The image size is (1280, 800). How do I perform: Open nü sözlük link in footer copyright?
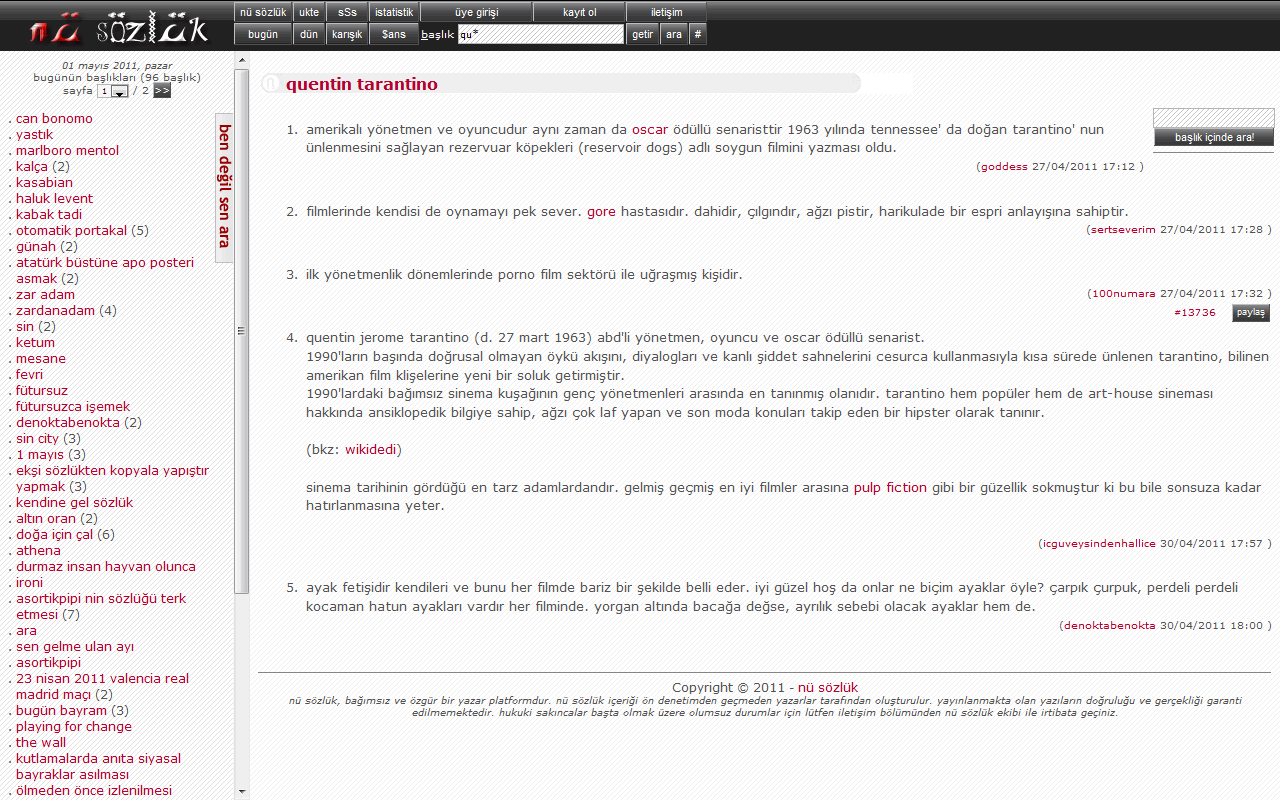(x=826, y=688)
